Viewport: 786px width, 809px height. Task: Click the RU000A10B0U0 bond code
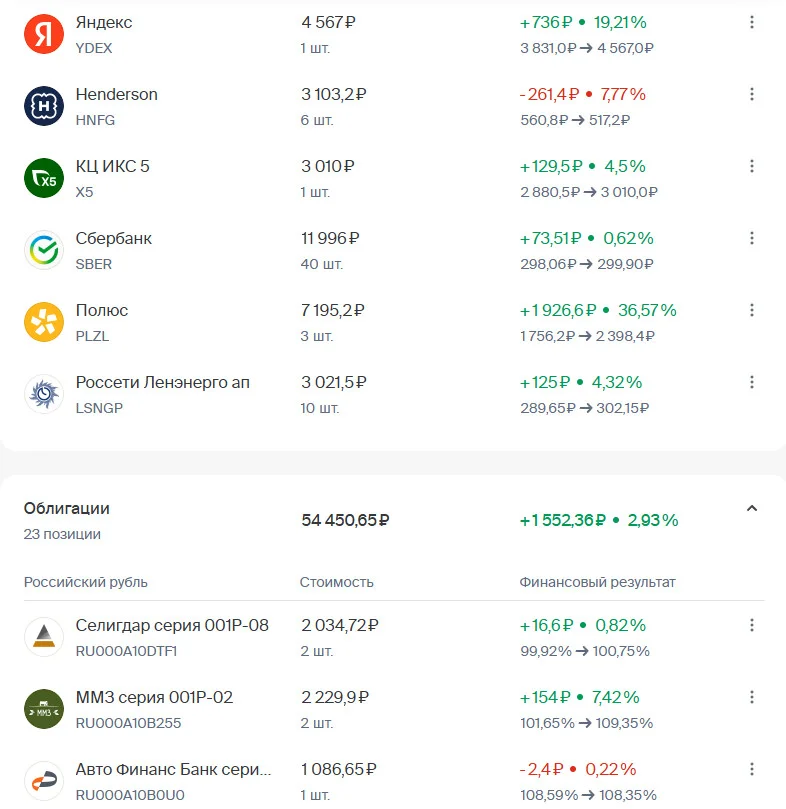click(130, 795)
